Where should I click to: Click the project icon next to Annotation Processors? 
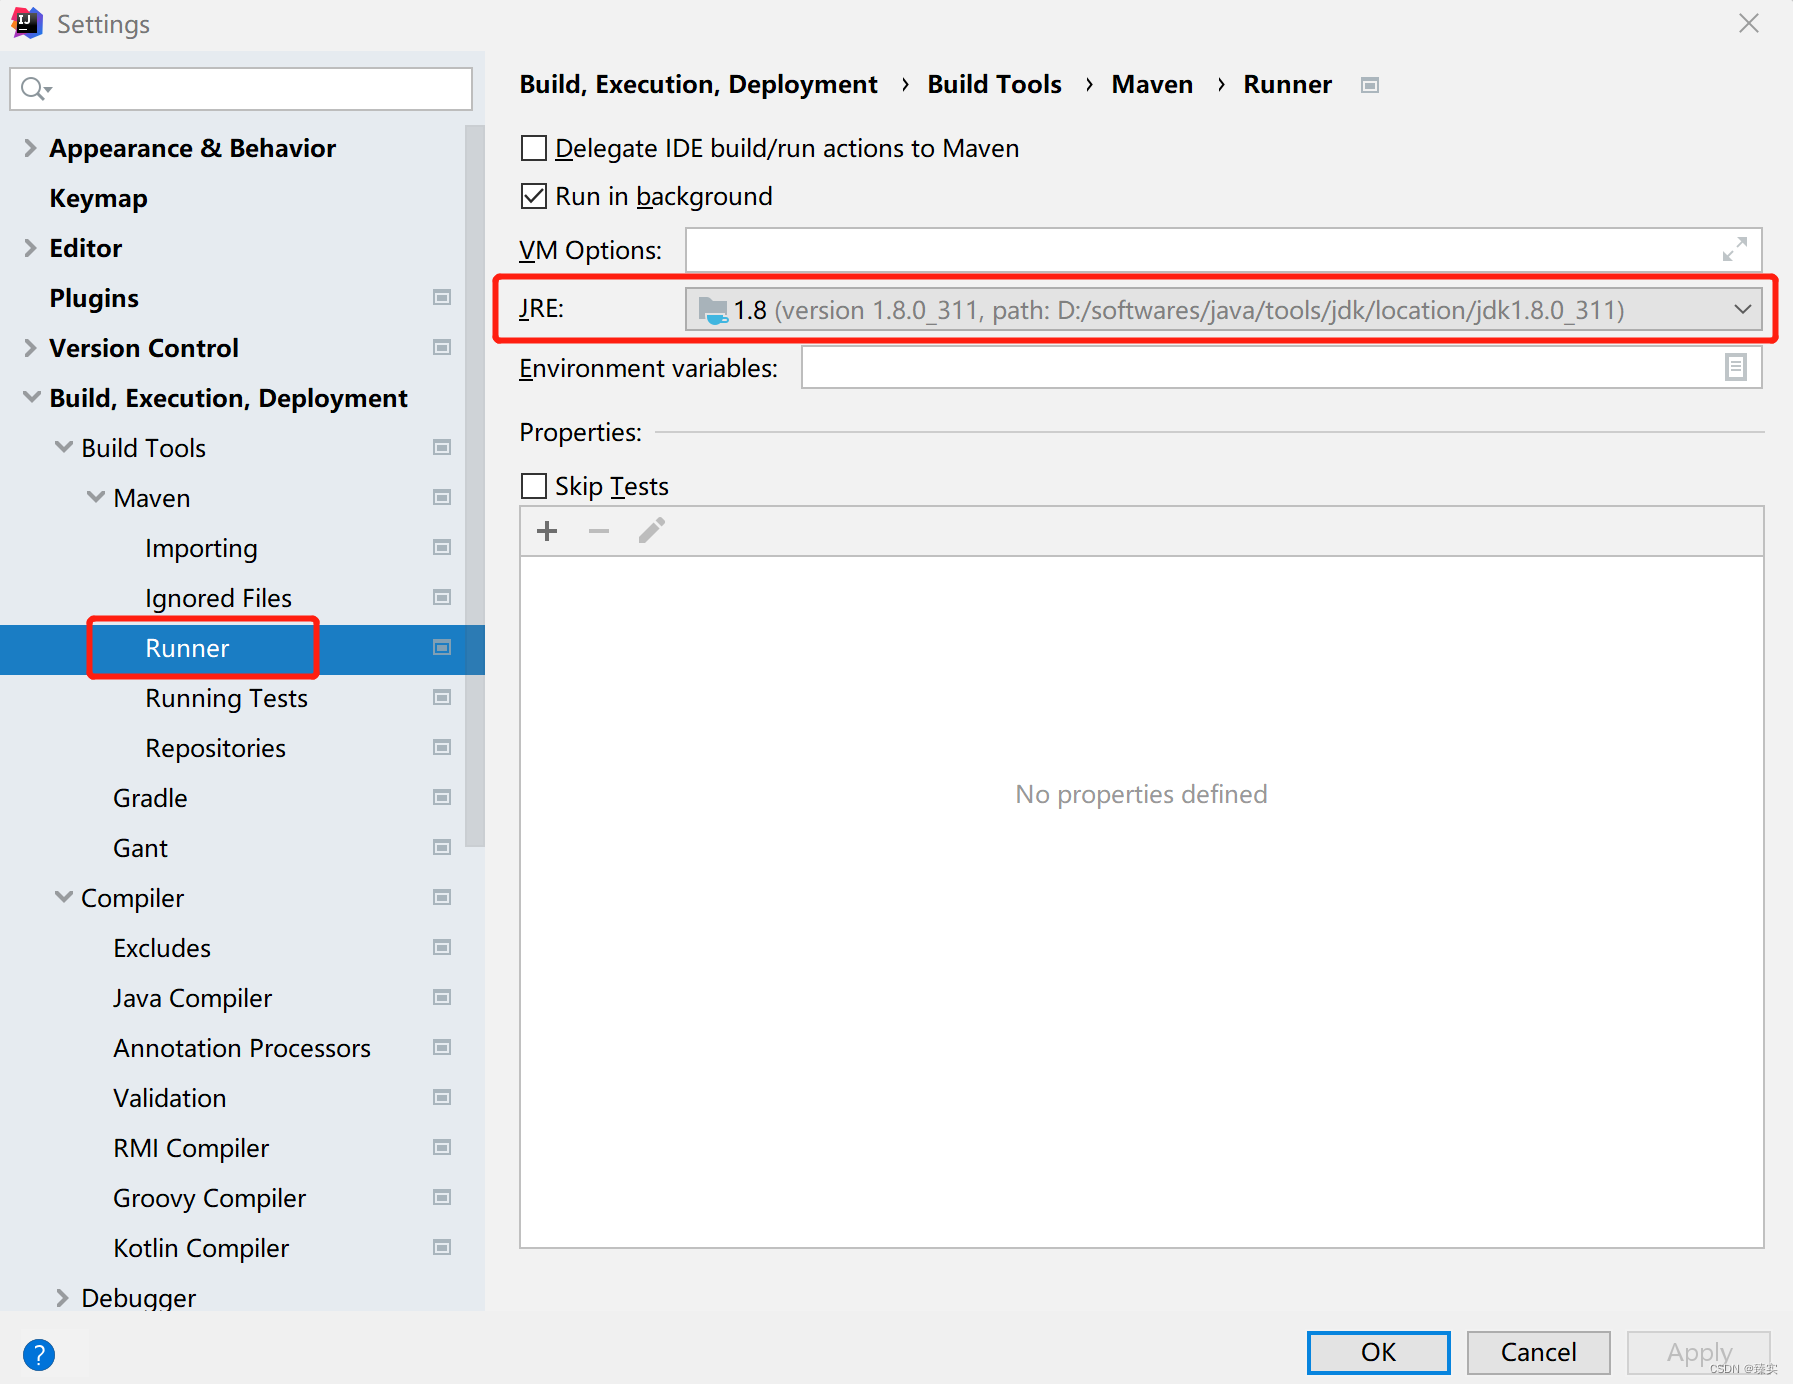click(x=442, y=1048)
